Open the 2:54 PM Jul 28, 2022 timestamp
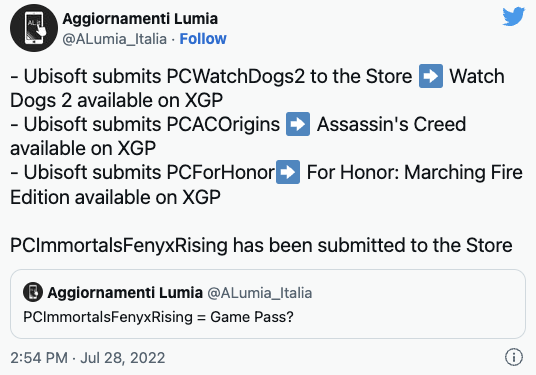Viewport: 536px width, 375px height. point(88,358)
